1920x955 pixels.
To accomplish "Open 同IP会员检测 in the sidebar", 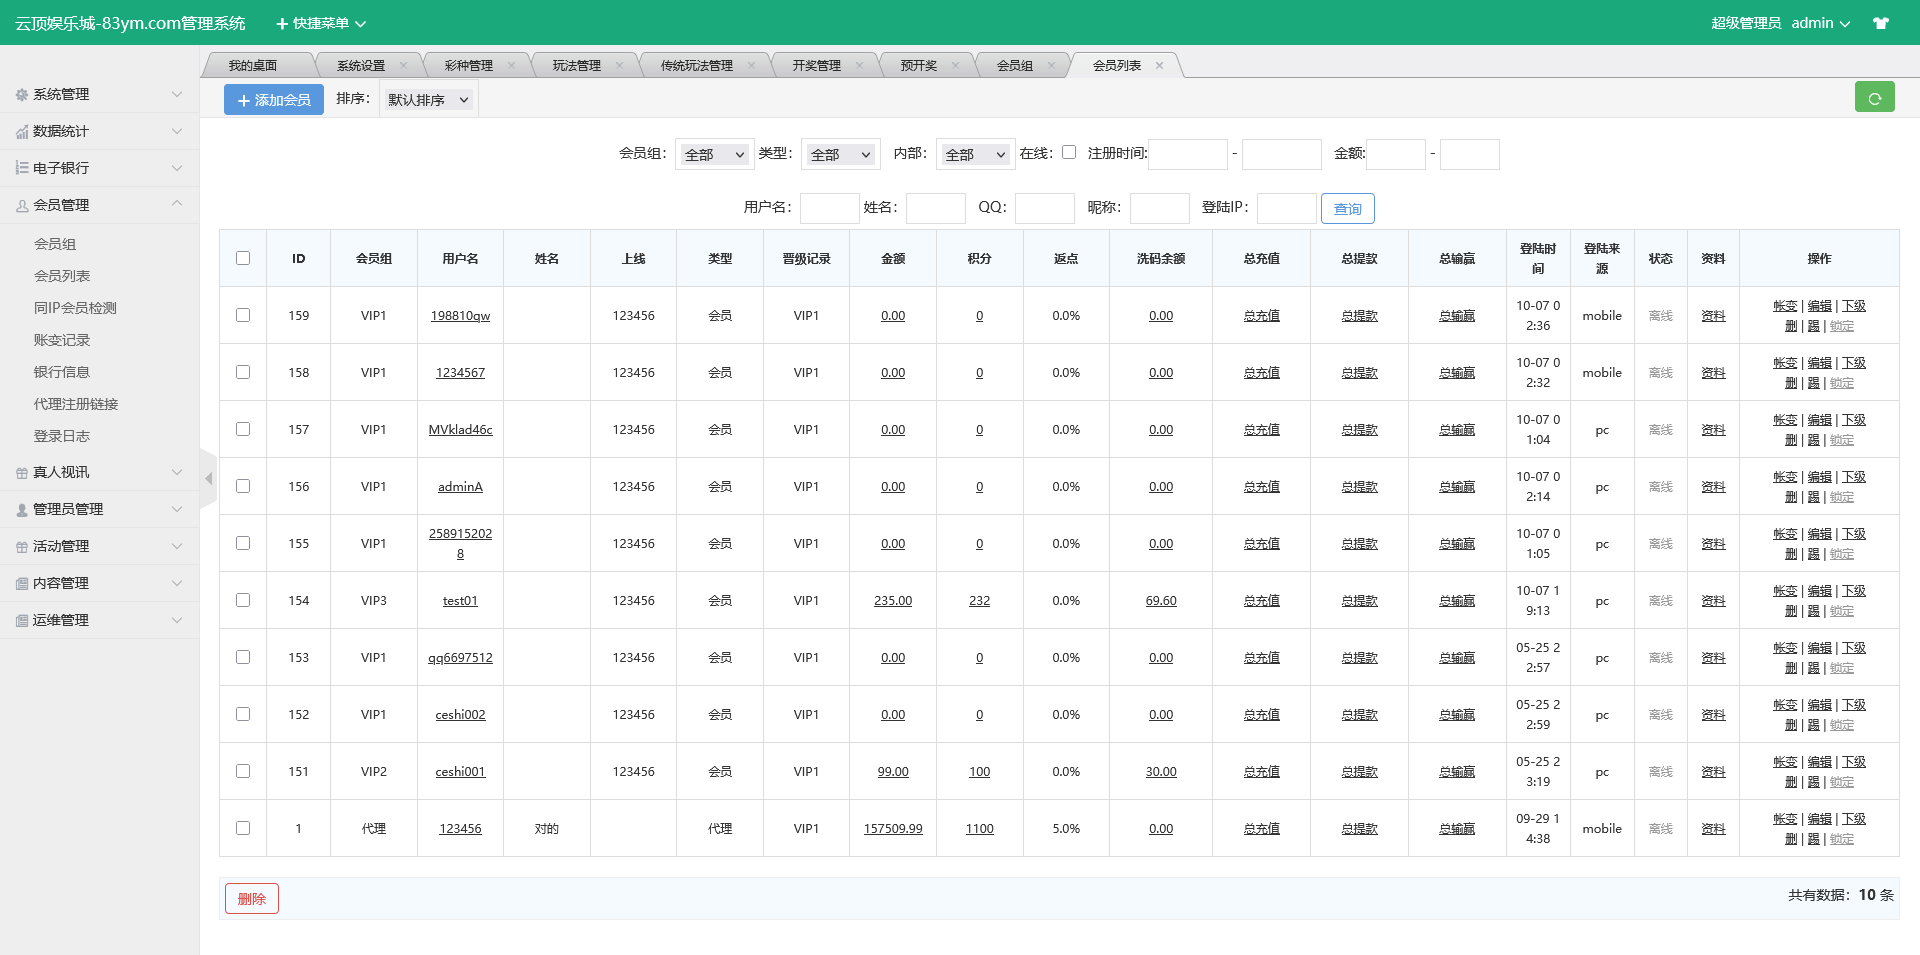I will point(75,308).
